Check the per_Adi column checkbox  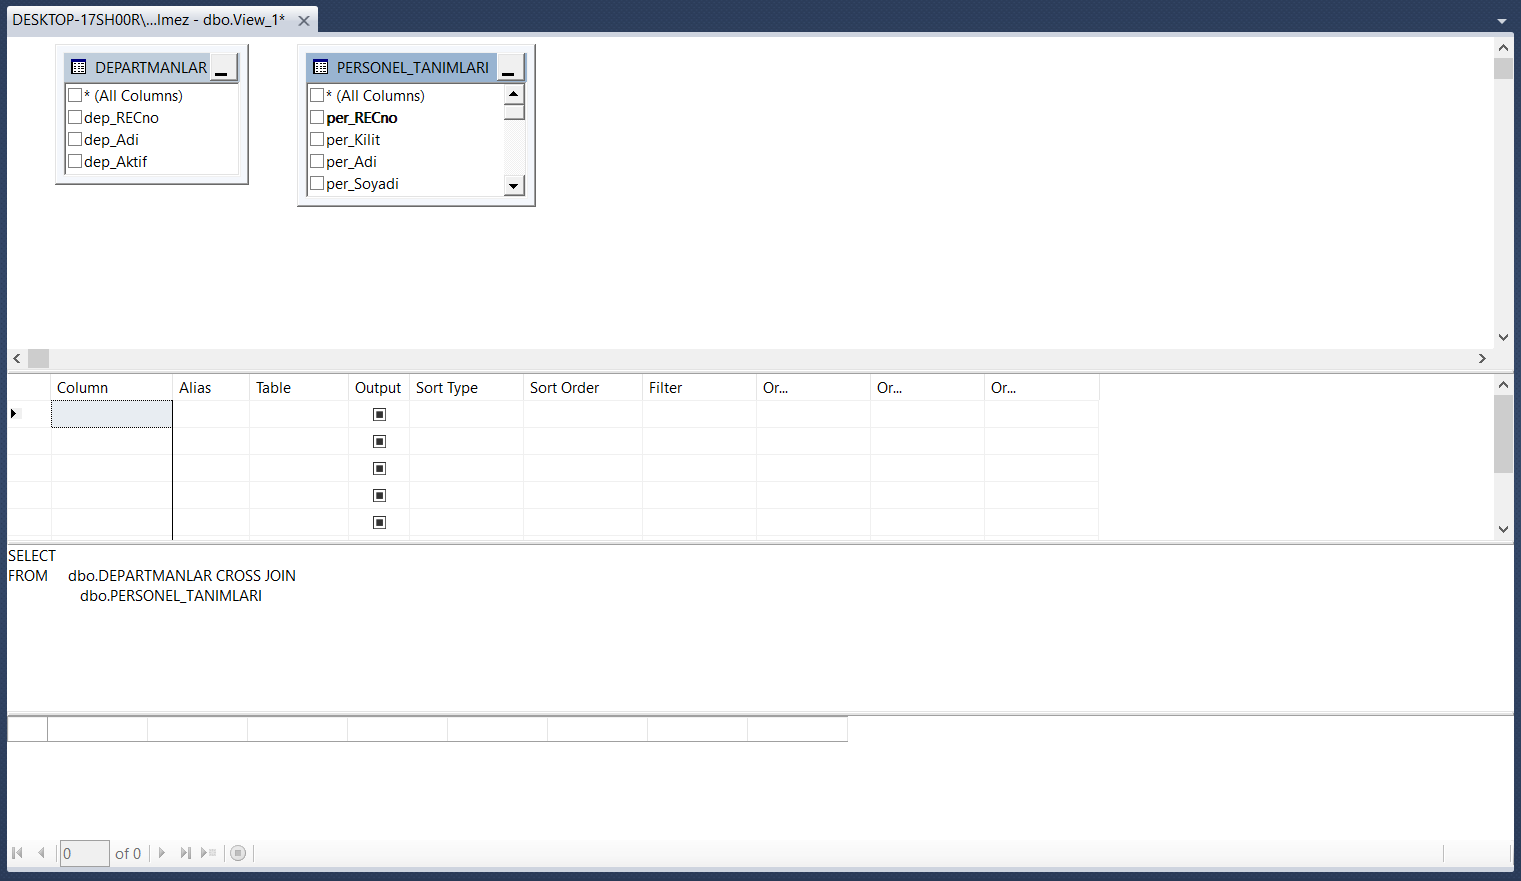click(317, 161)
